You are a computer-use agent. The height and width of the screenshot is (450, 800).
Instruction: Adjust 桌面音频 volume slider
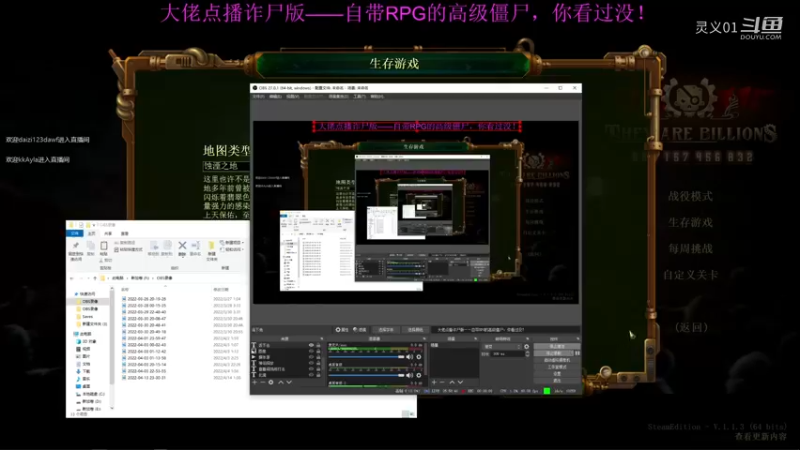(x=366, y=376)
